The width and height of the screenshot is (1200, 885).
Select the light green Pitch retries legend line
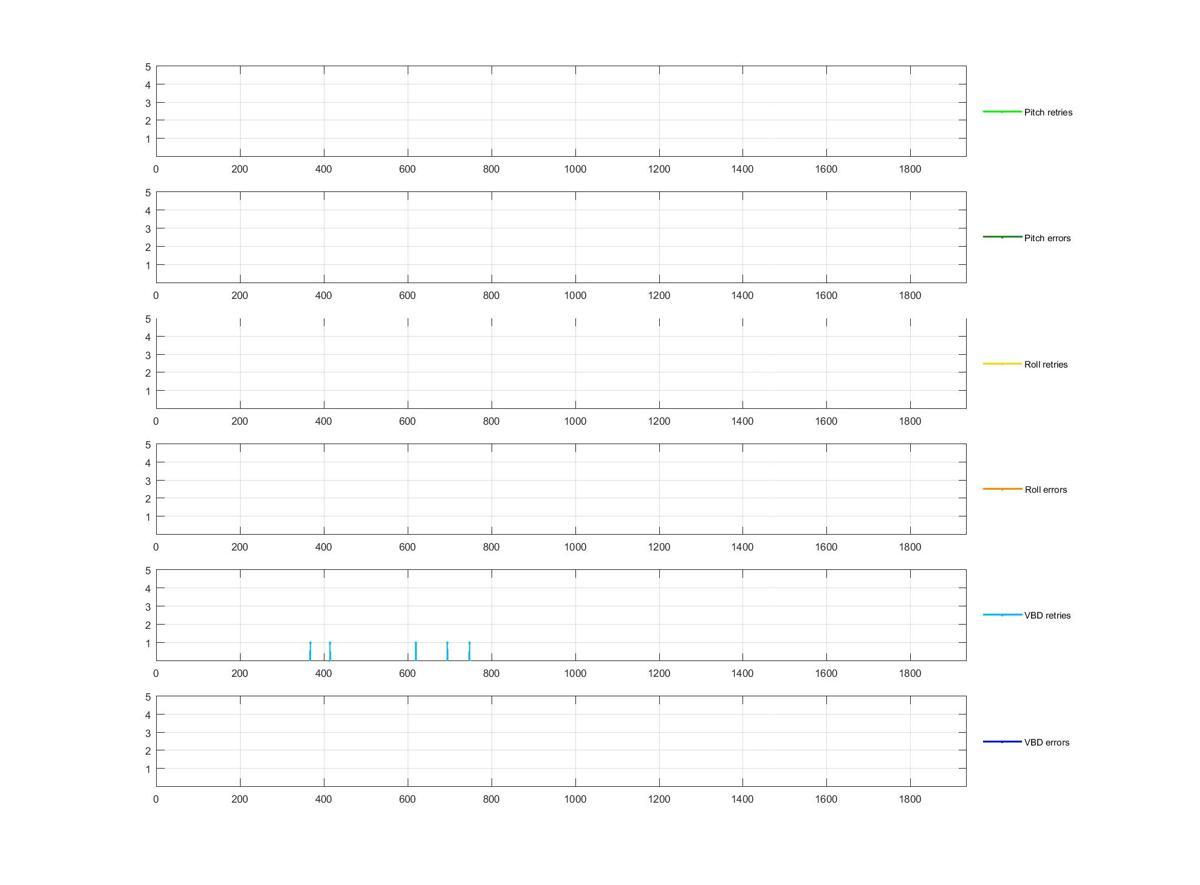click(1002, 111)
